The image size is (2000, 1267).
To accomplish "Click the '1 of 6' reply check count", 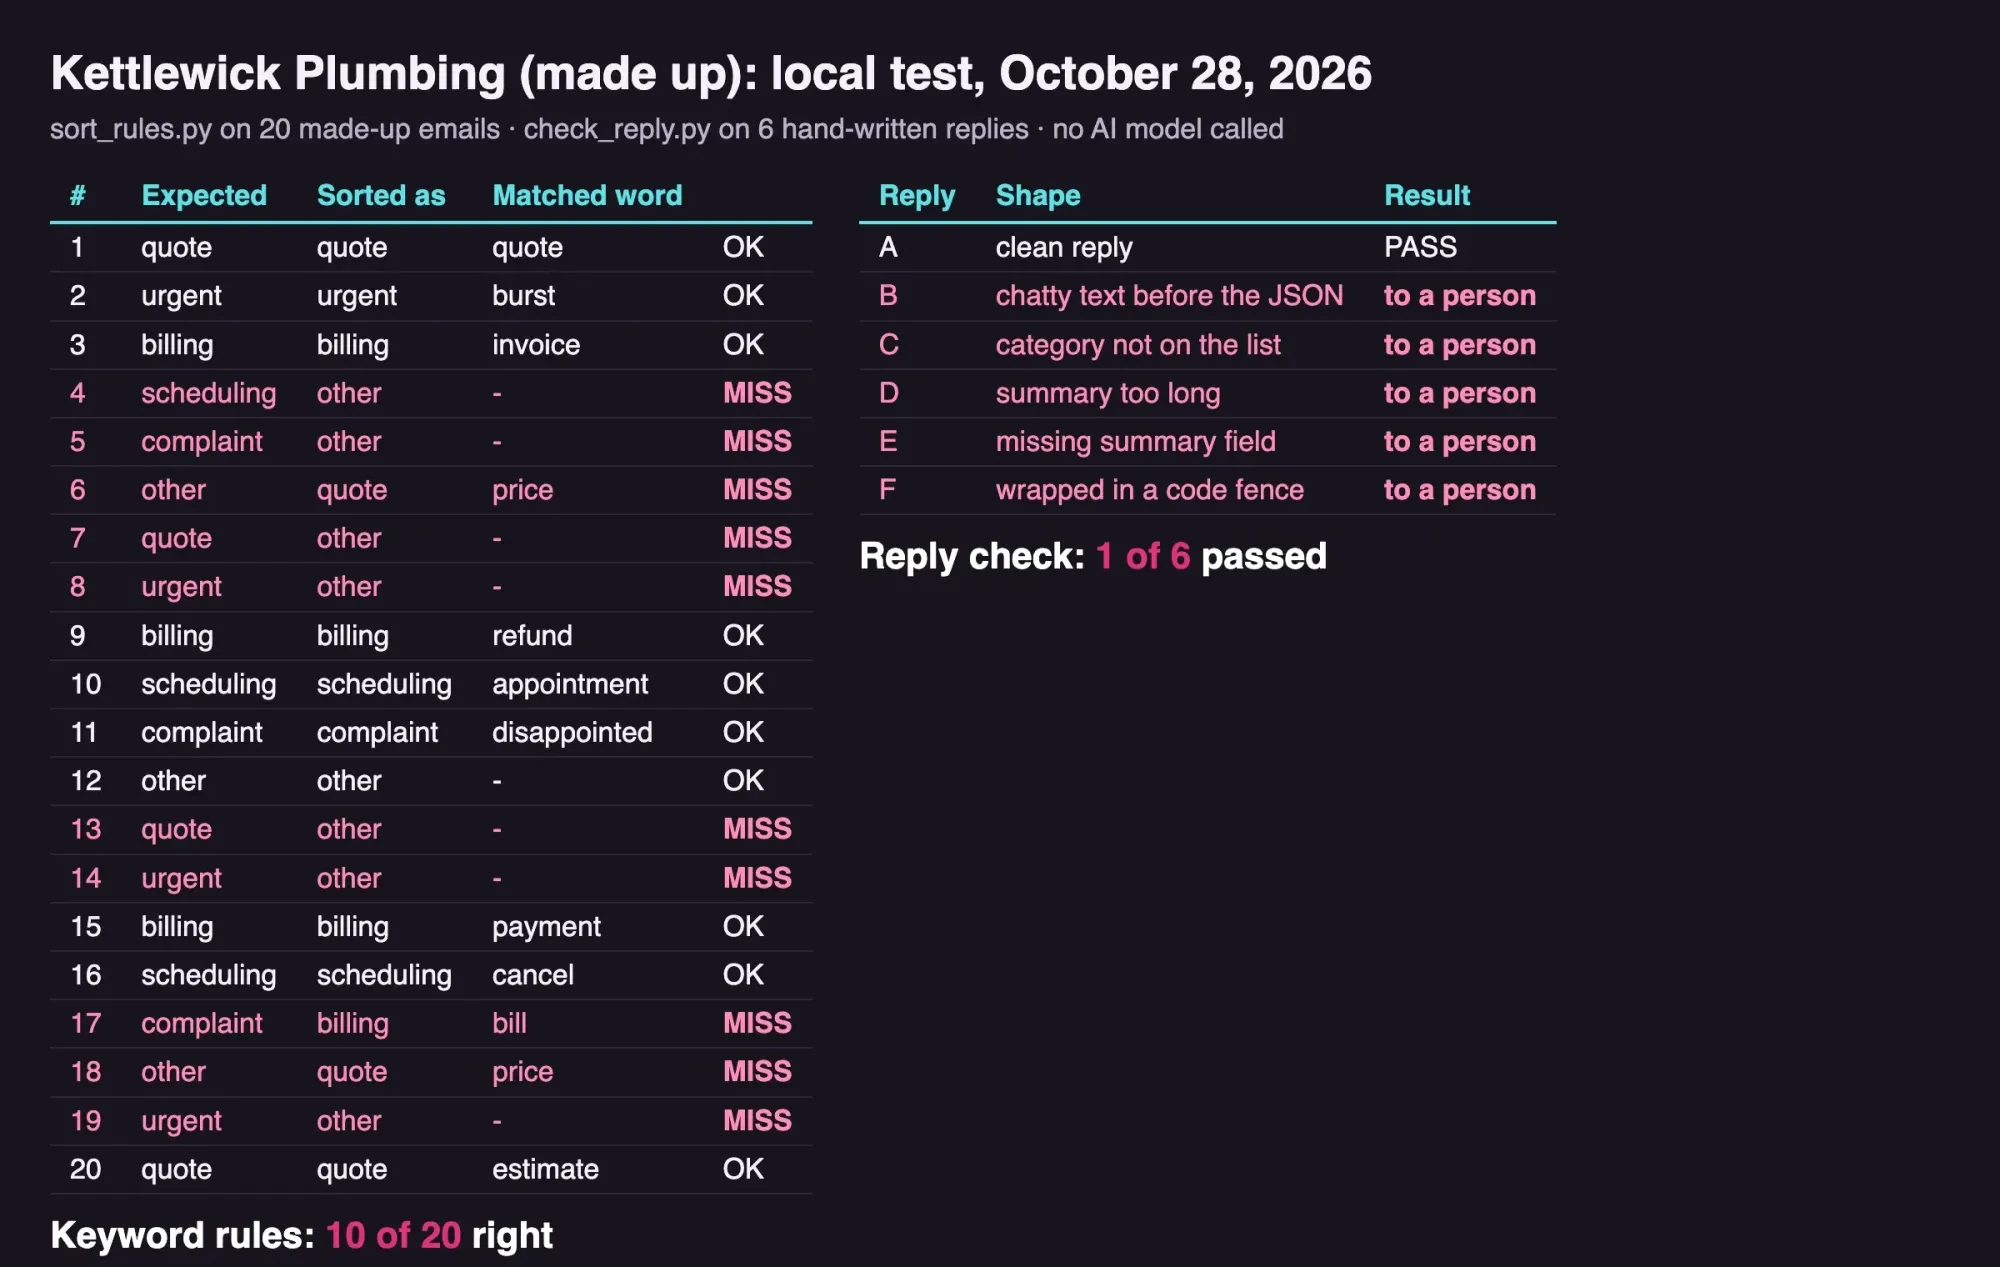I will (1143, 556).
